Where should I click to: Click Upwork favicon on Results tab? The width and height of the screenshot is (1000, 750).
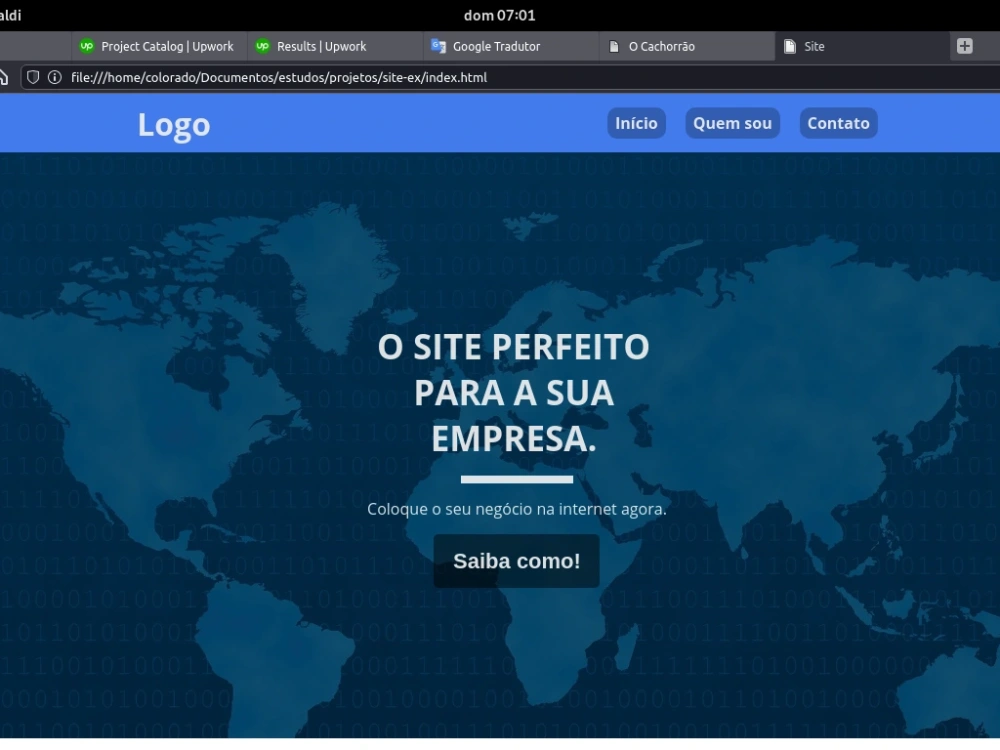[x=262, y=46]
